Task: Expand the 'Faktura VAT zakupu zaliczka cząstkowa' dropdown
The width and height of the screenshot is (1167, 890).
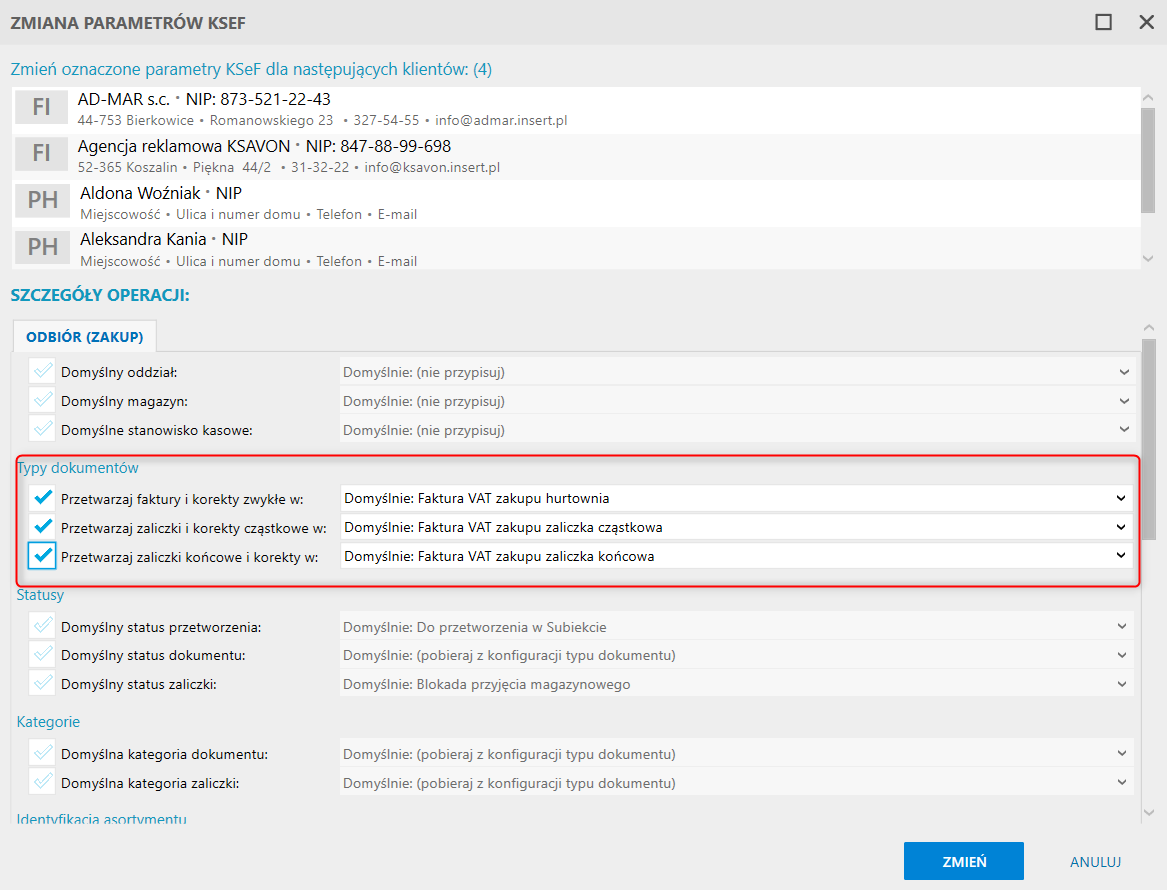Action: coord(1121,527)
